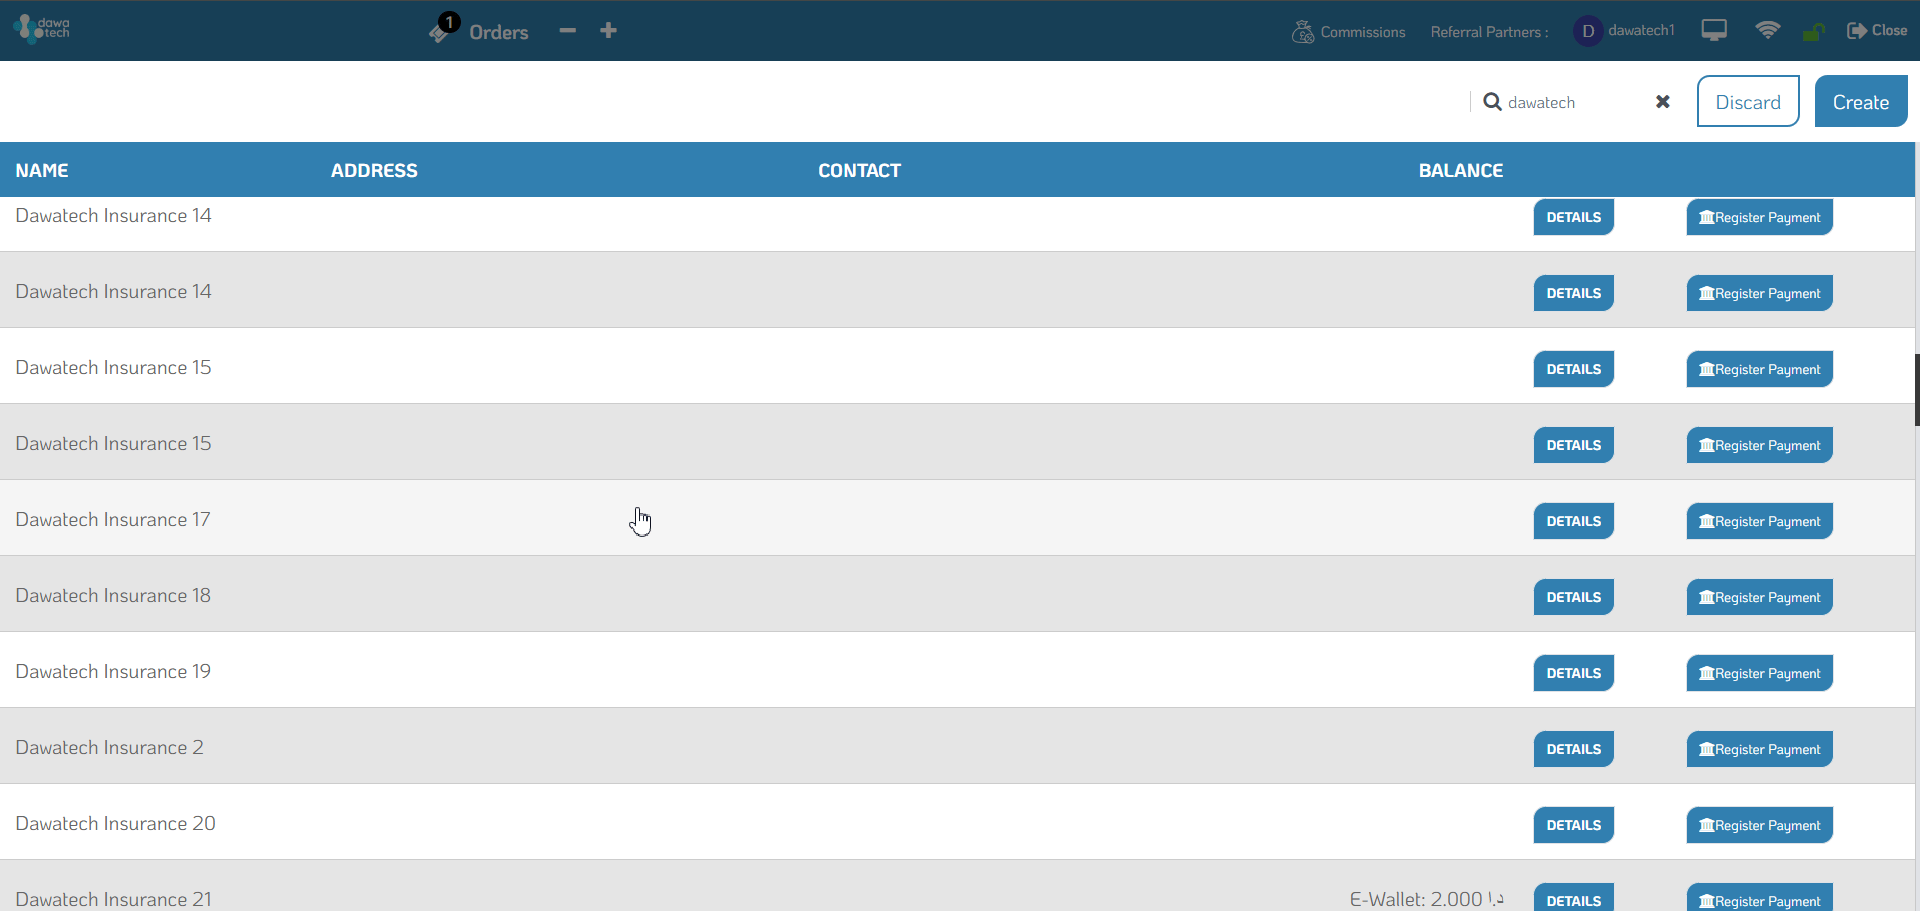Remove current order with minus icon
This screenshot has height=912, width=1920.
tap(568, 31)
